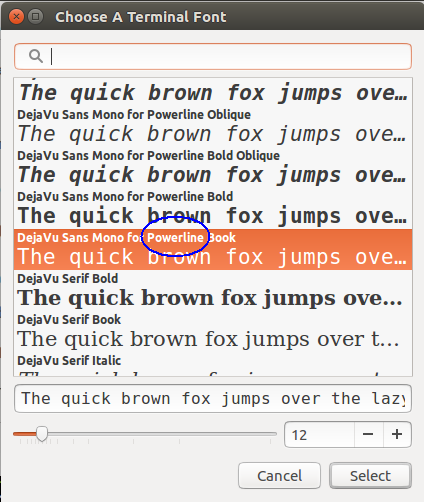The width and height of the screenshot is (424, 502).
Task: Click the bold oblique preview sample at top
Action: (213, 92)
